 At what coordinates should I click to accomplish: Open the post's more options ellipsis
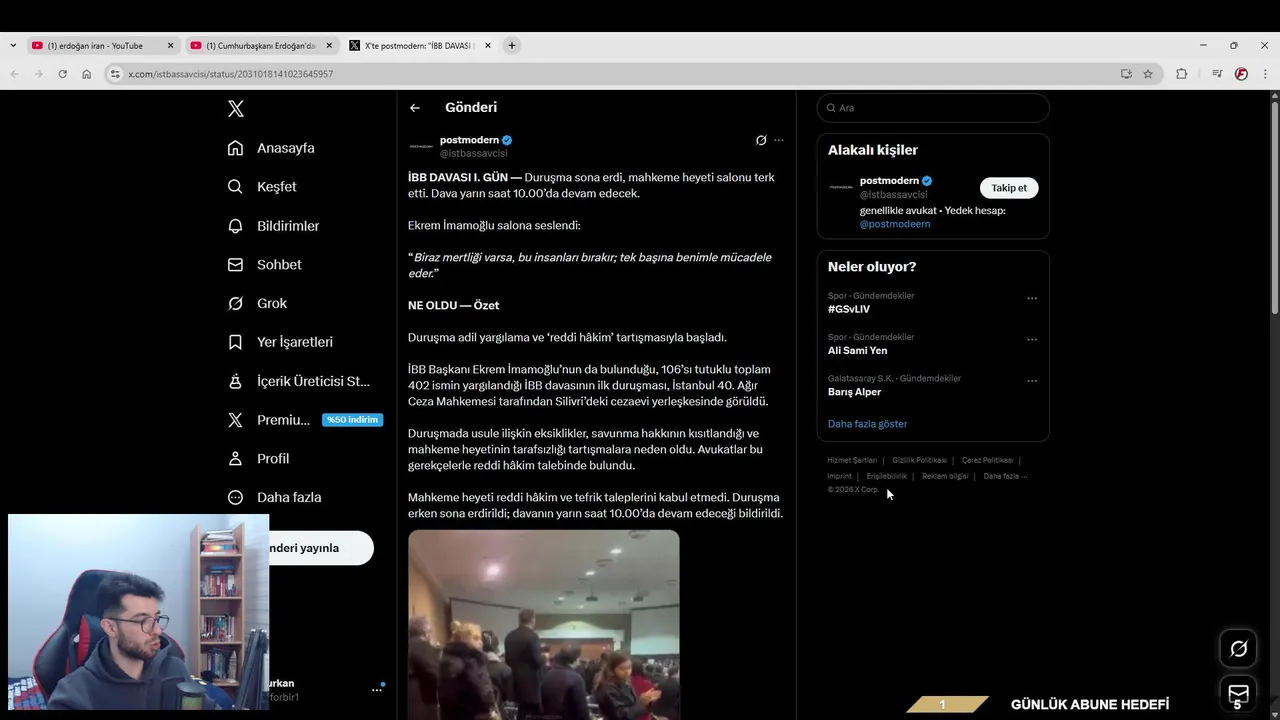point(779,140)
